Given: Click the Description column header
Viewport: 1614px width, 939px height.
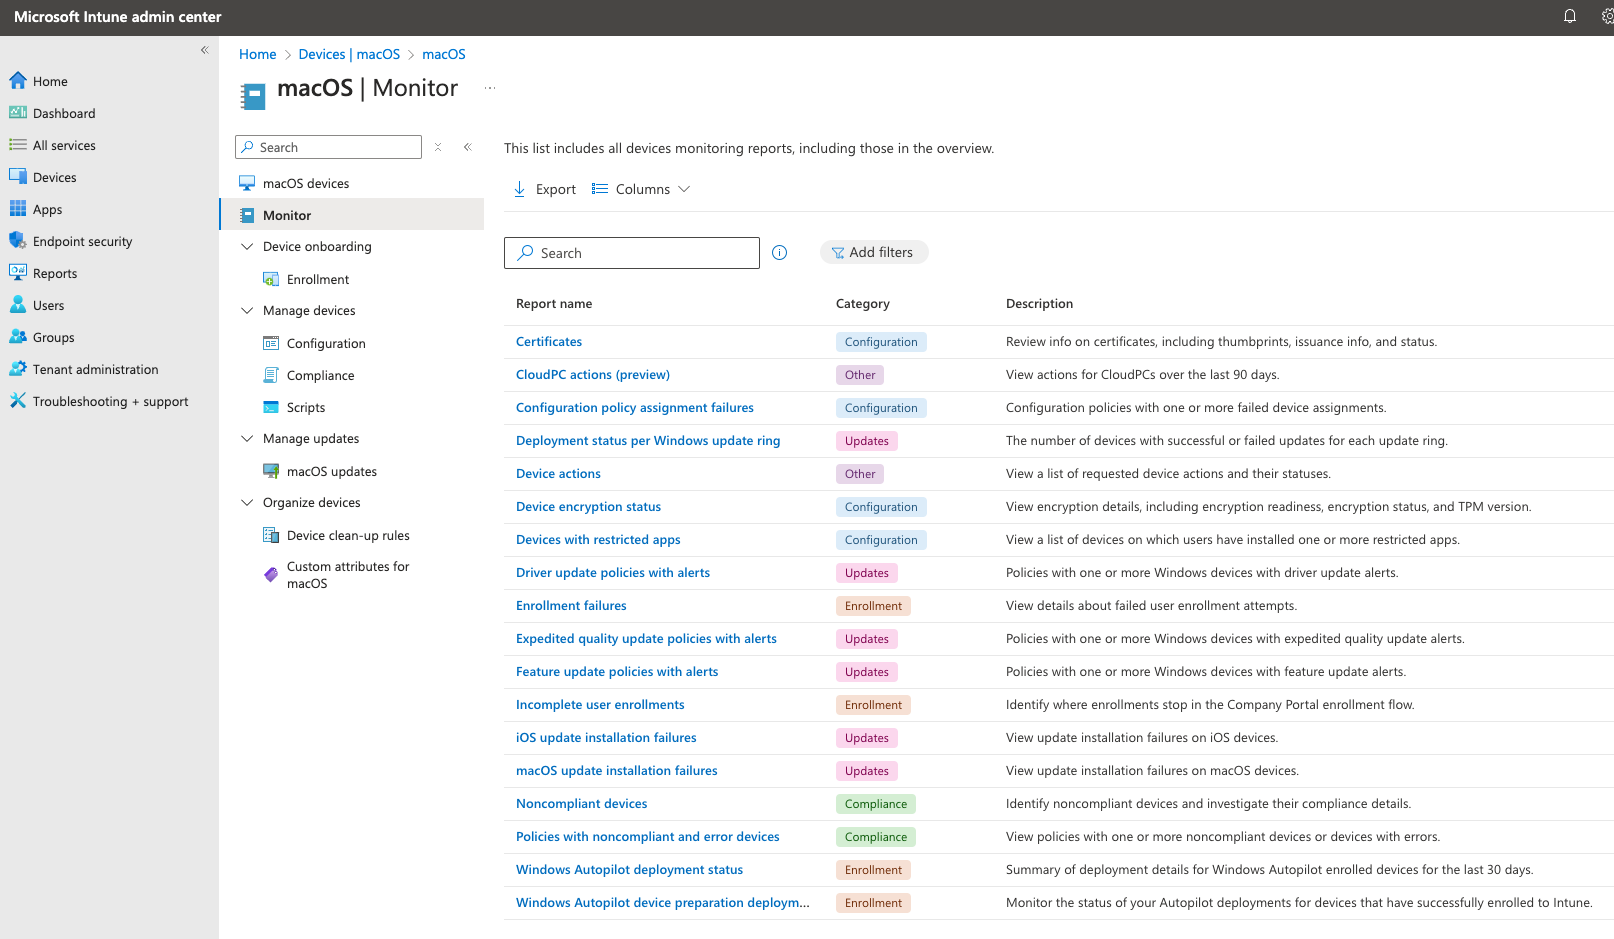Looking at the screenshot, I should point(1039,304).
